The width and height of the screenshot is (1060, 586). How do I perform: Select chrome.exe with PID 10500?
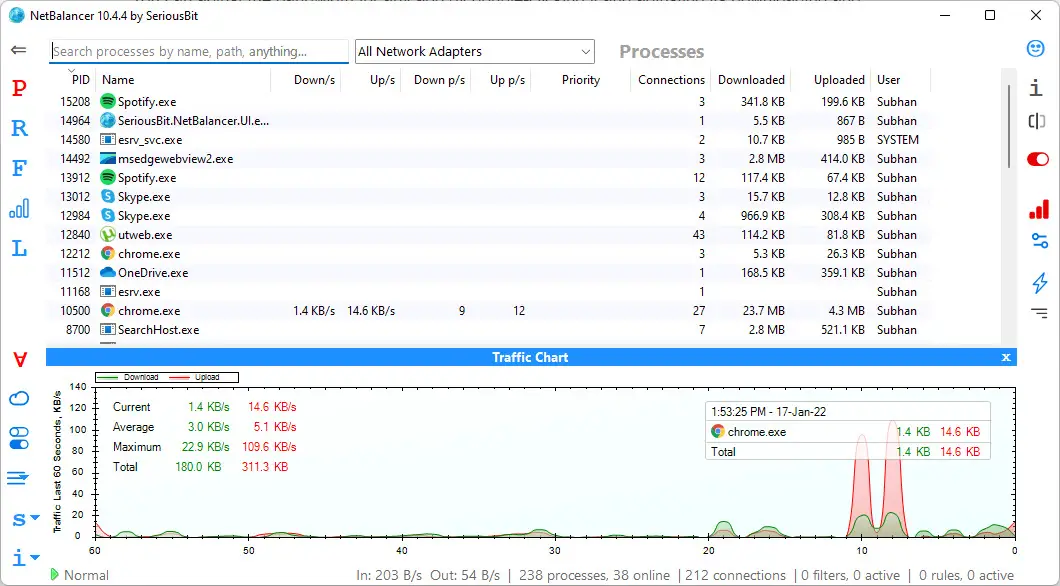tap(489, 311)
